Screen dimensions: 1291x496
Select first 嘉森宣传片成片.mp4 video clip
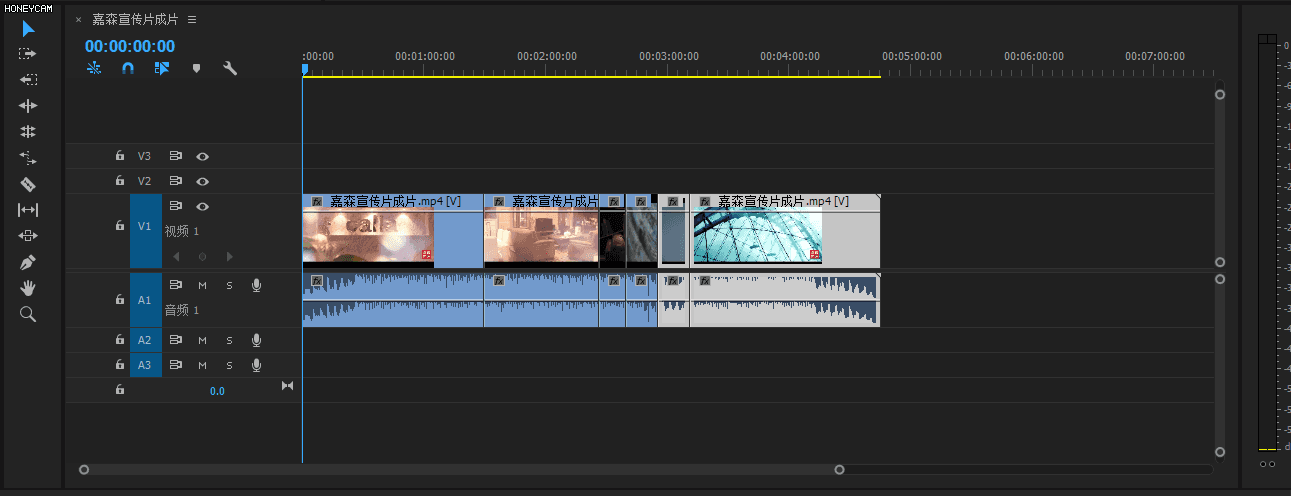[x=392, y=231]
